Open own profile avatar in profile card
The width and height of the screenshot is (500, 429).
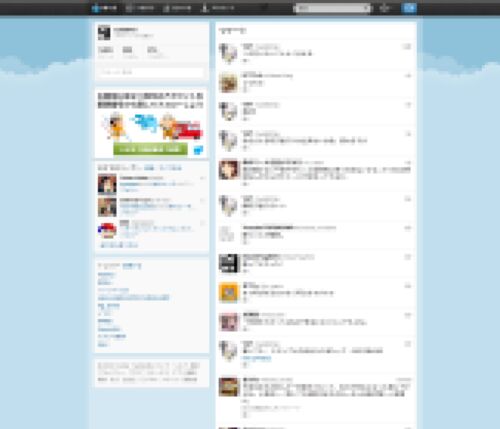[x=104, y=33]
